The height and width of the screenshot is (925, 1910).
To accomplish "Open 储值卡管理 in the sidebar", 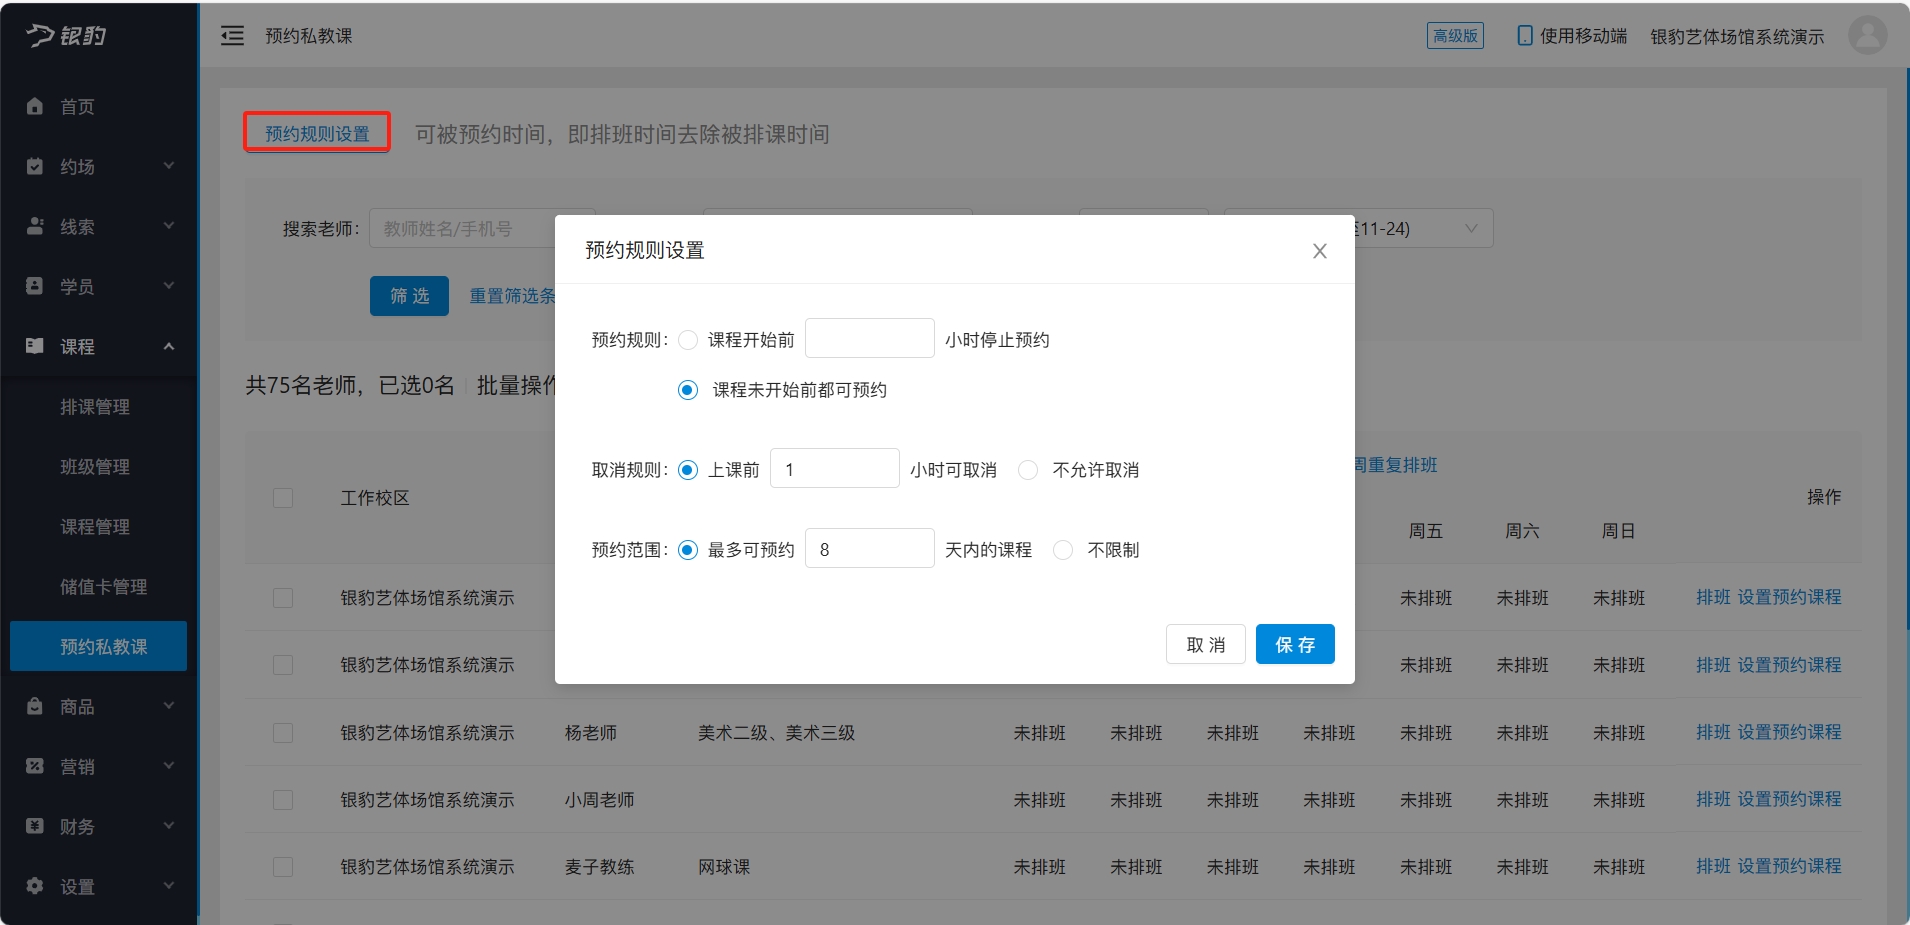I will click(x=103, y=587).
